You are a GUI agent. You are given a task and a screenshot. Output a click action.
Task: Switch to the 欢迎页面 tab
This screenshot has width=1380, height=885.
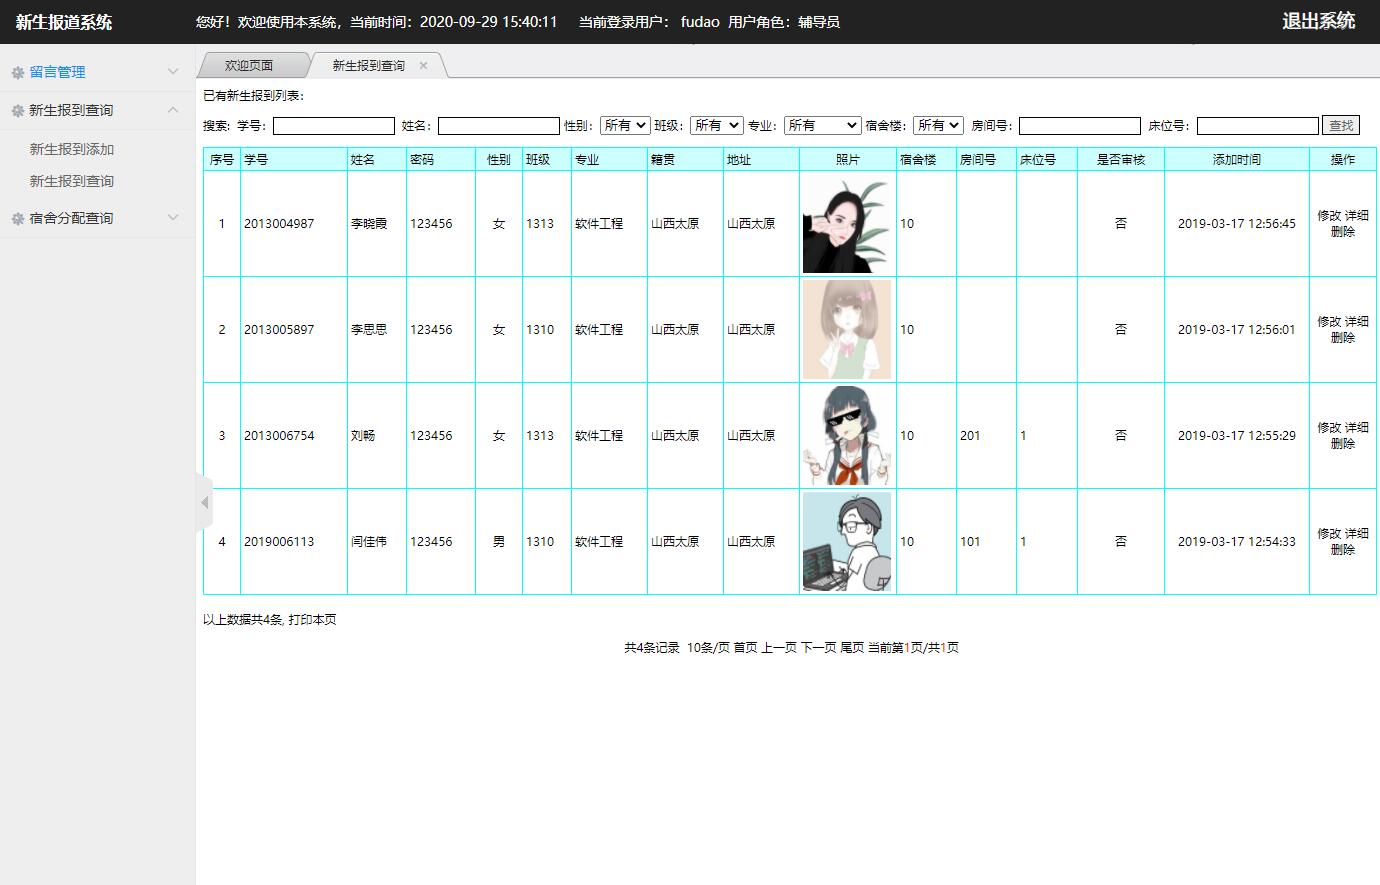249,66
